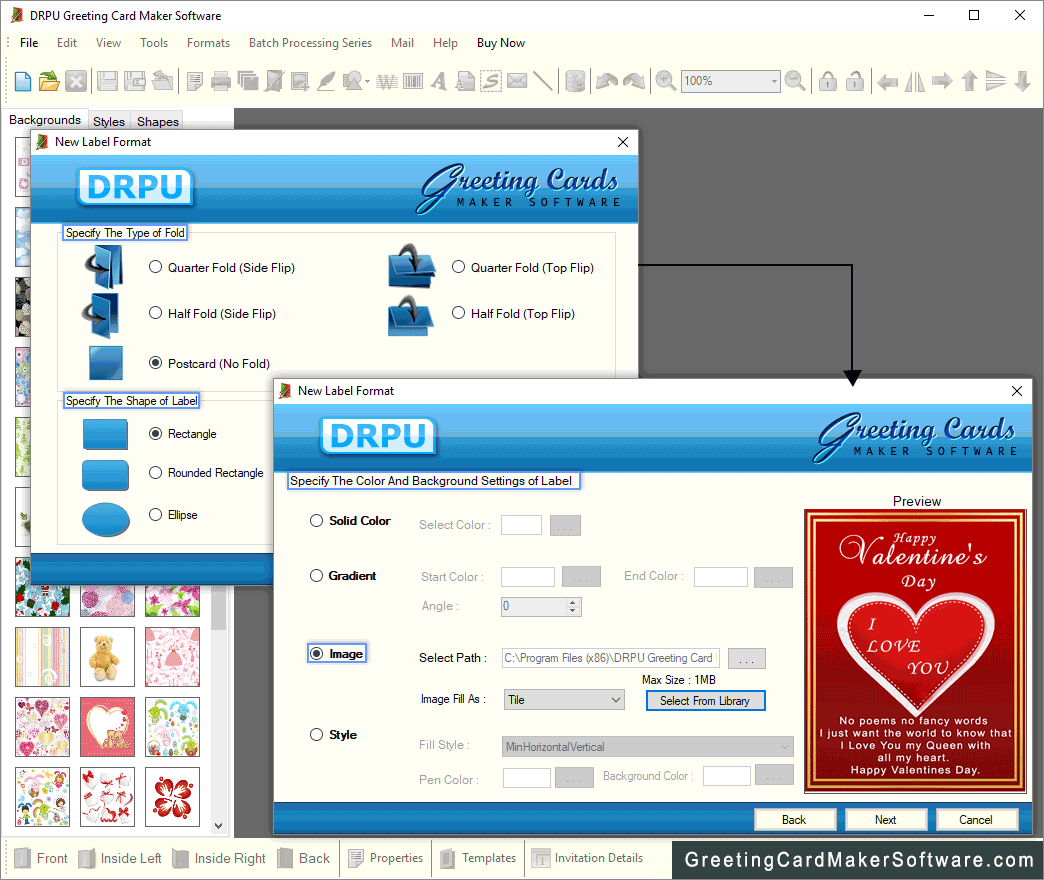Viewport: 1044px width, 880px height.
Task: Select the diagonal line drawing tool
Action: (x=543, y=81)
